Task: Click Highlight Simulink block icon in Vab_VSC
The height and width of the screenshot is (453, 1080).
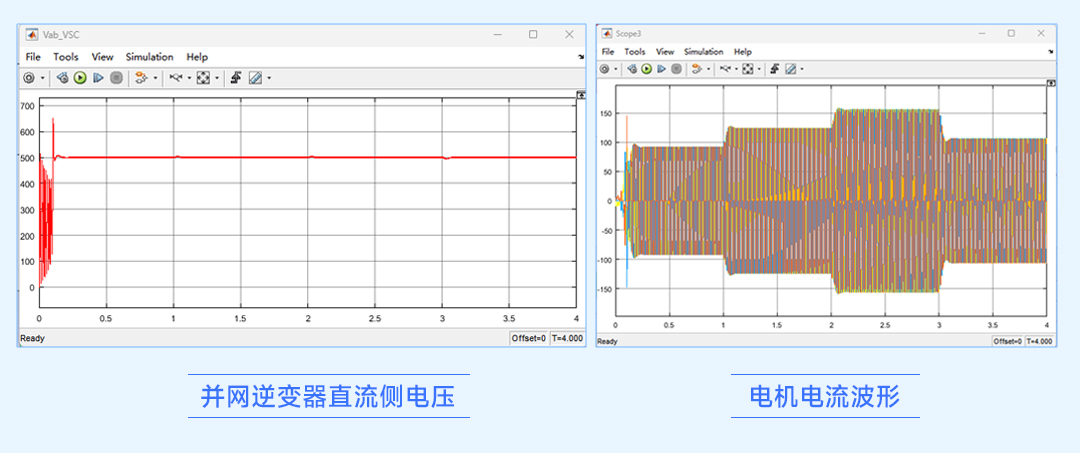Action: click(141, 78)
